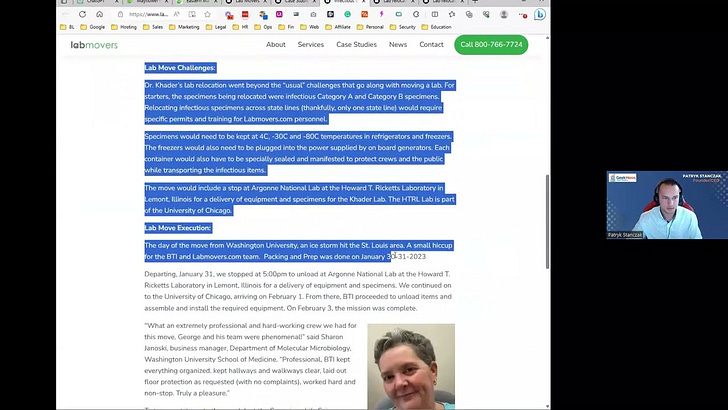Viewport: 728px width, 410px height.
Task: Click the Call 800-766-7724 button
Action: coord(491,45)
